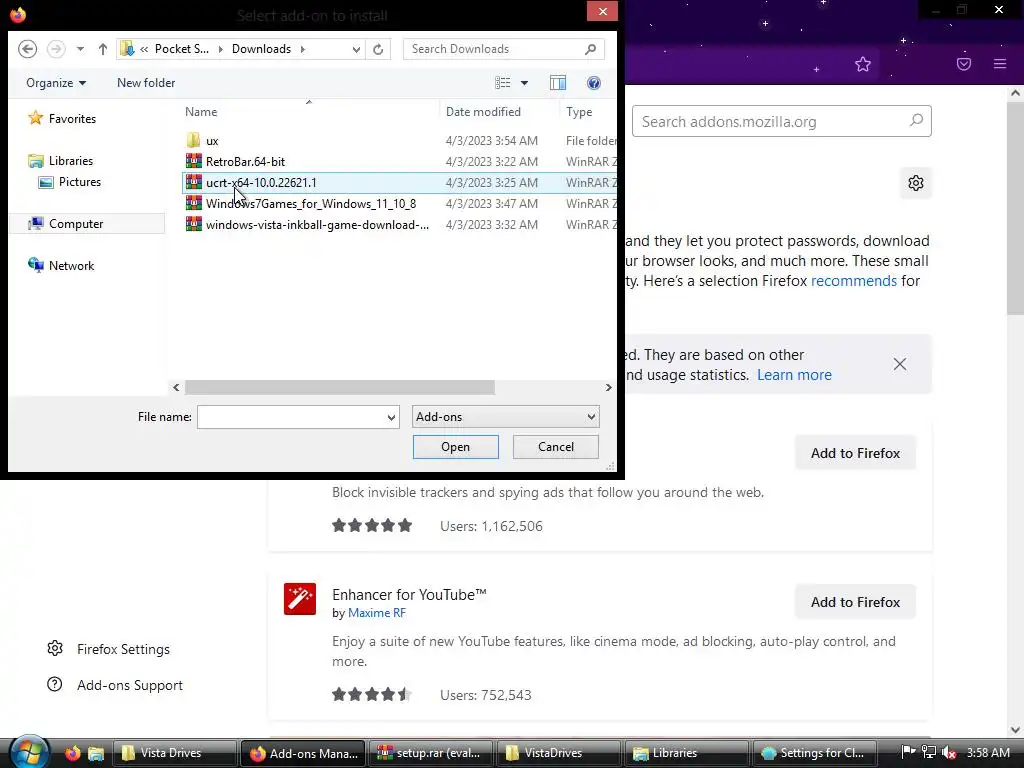Expand the File name dropdown arrow
The height and width of the screenshot is (768, 1024).
point(391,417)
